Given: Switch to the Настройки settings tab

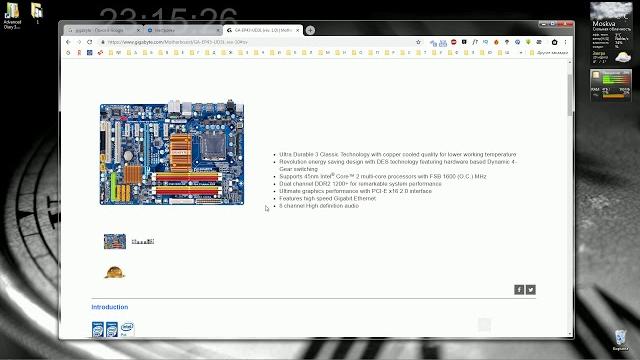Looking at the screenshot, I should (x=182, y=30).
